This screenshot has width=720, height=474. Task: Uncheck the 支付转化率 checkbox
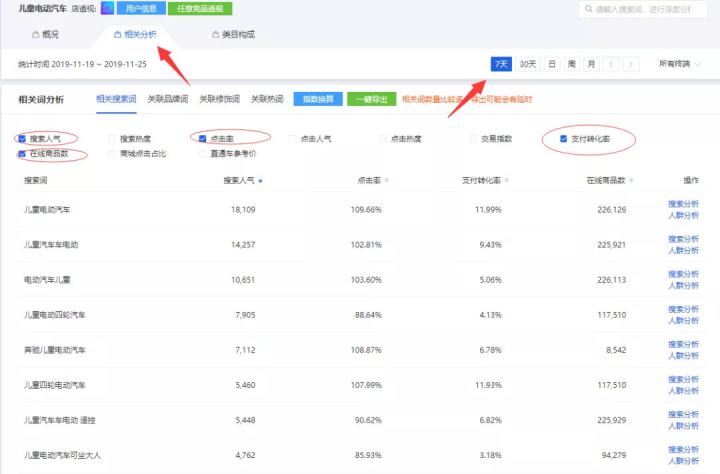pyautogui.click(x=564, y=139)
